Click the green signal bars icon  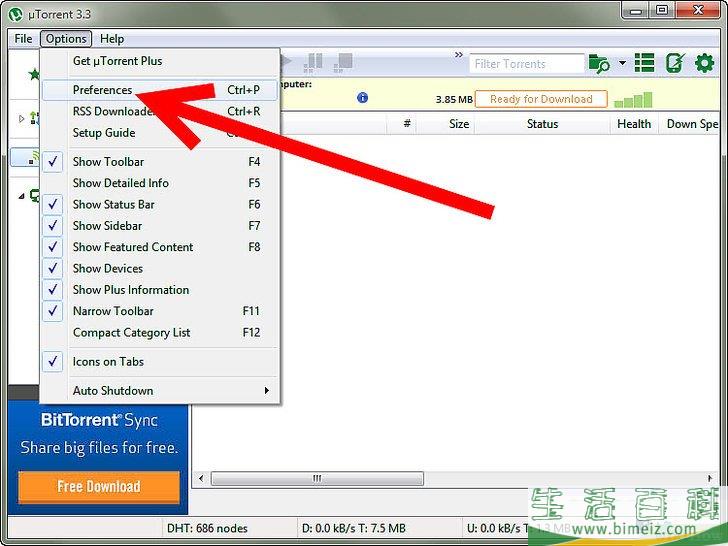632,99
